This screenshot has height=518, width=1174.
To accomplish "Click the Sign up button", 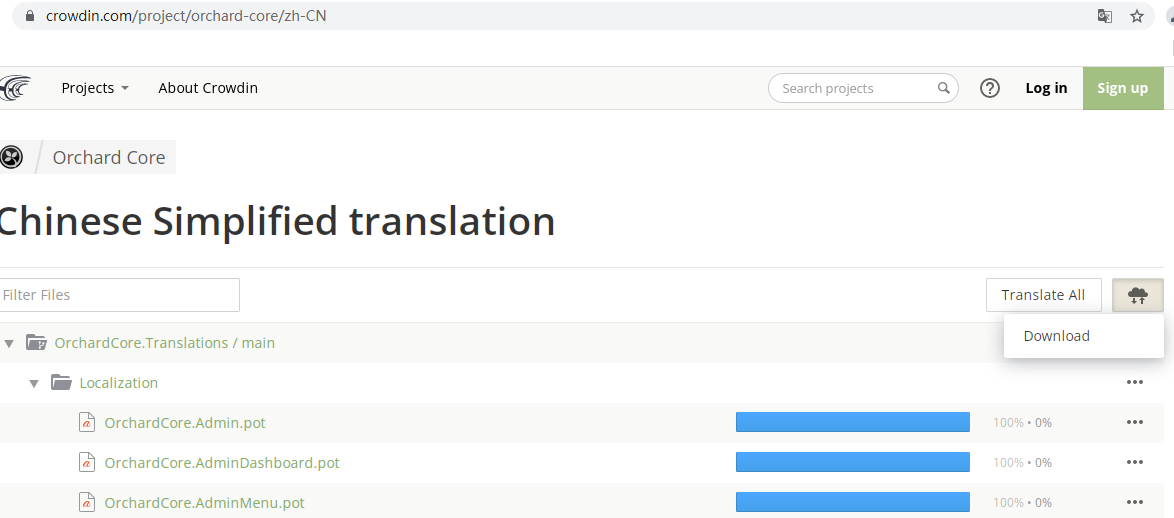I will [1122, 88].
